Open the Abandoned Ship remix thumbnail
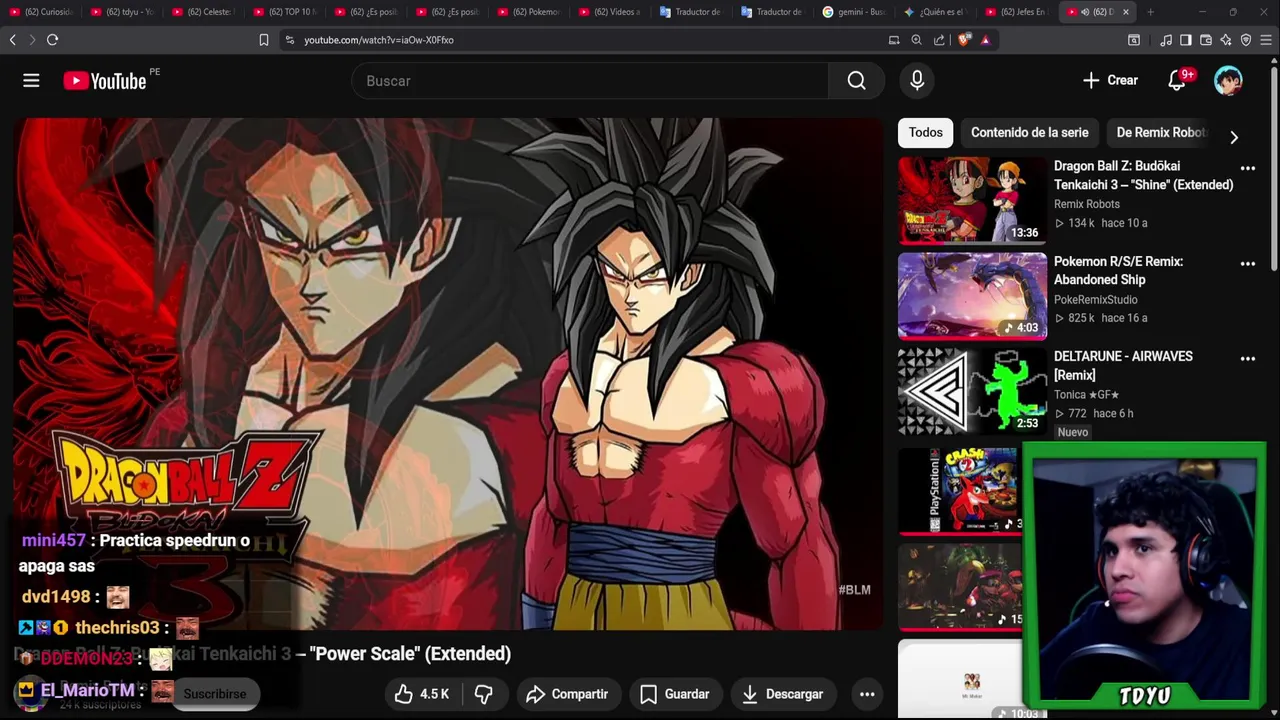This screenshot has height=720, width=1280. (972, 296)
